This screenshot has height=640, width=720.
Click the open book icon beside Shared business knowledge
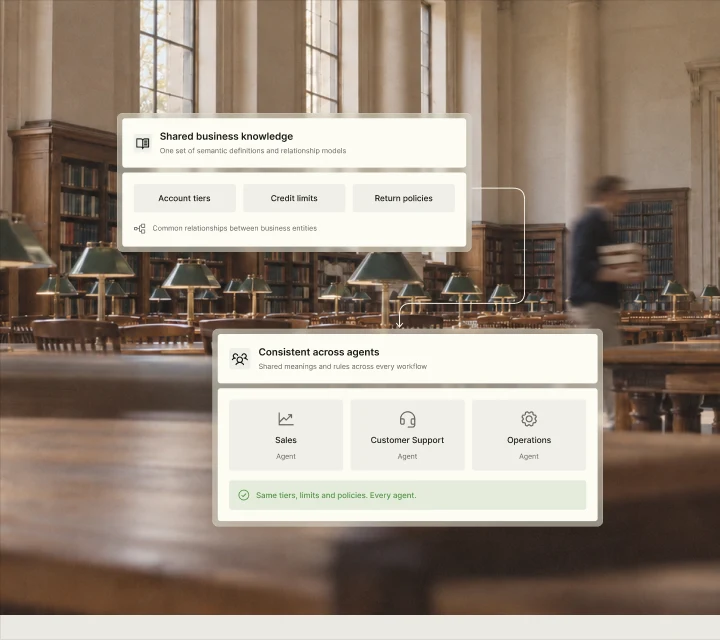[x=143, y=143]
